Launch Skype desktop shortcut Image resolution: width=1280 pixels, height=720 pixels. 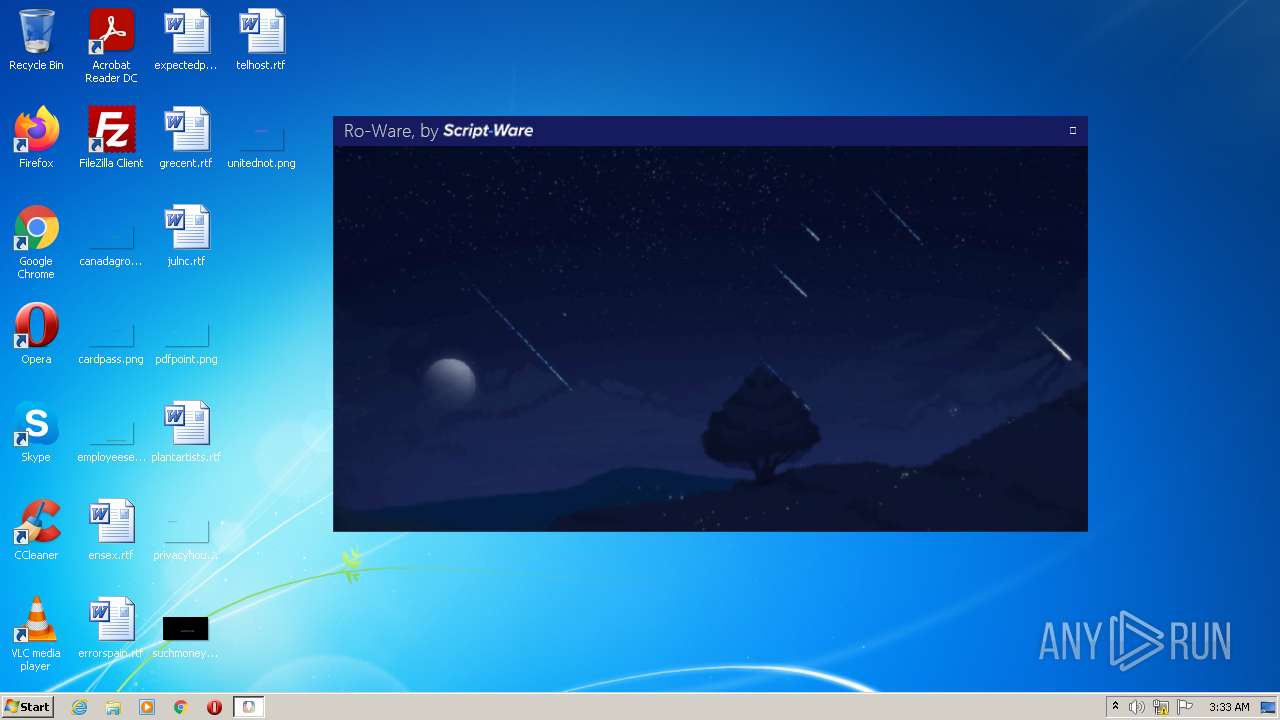click(x=36, y=432)
